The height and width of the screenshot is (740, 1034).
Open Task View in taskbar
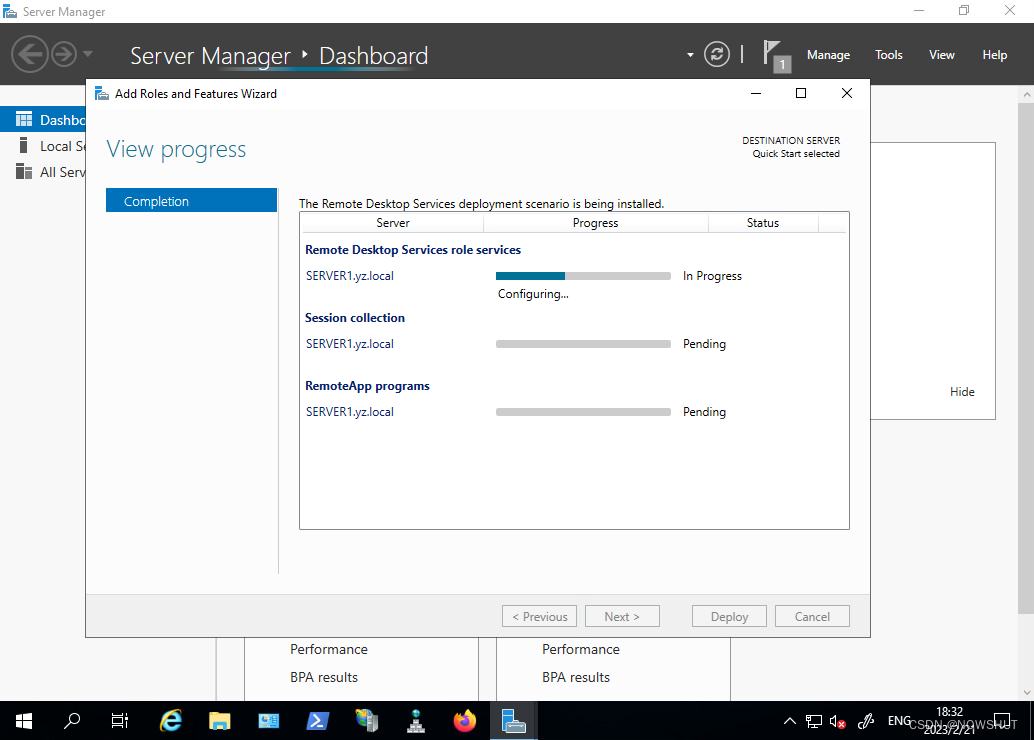pos(120,721)
